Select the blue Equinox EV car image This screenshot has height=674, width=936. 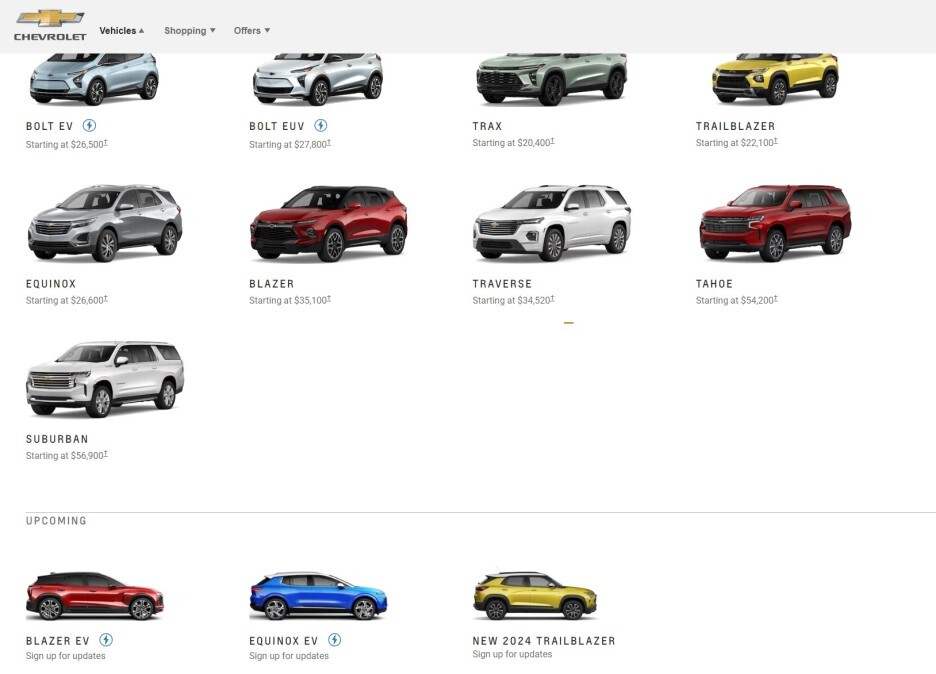[318, 596]
